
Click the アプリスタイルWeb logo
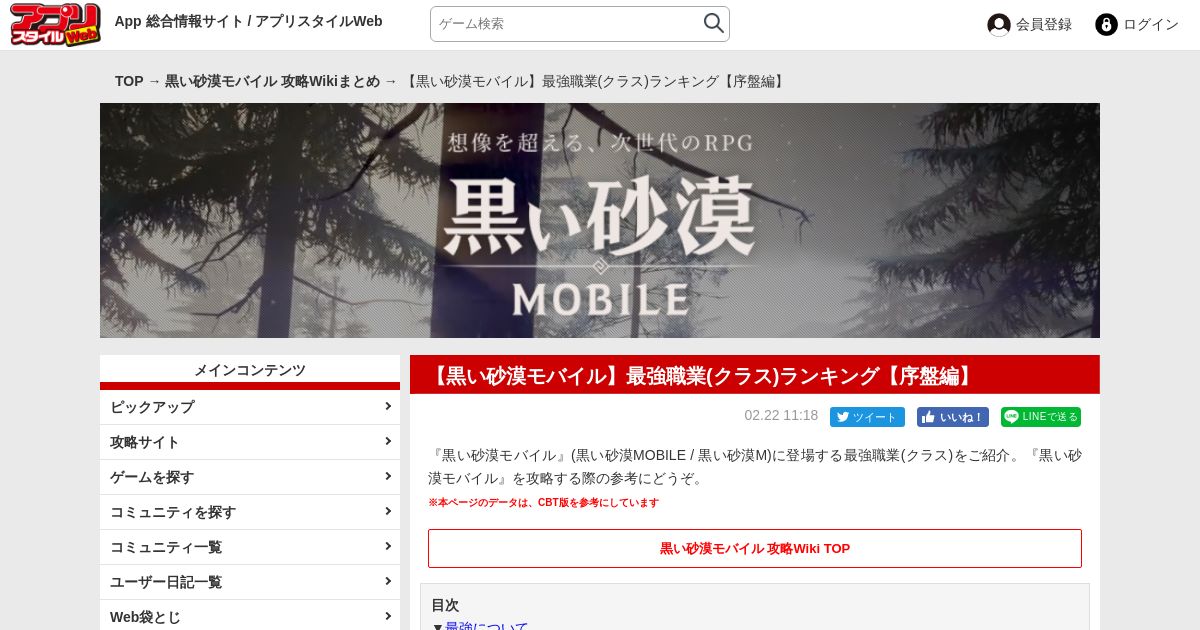point(55,24)
